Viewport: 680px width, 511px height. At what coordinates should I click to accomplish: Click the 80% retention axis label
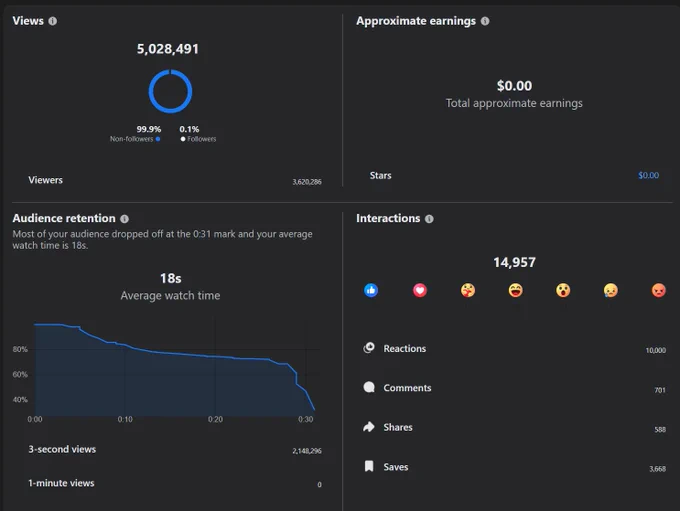[x=20, y=349]
